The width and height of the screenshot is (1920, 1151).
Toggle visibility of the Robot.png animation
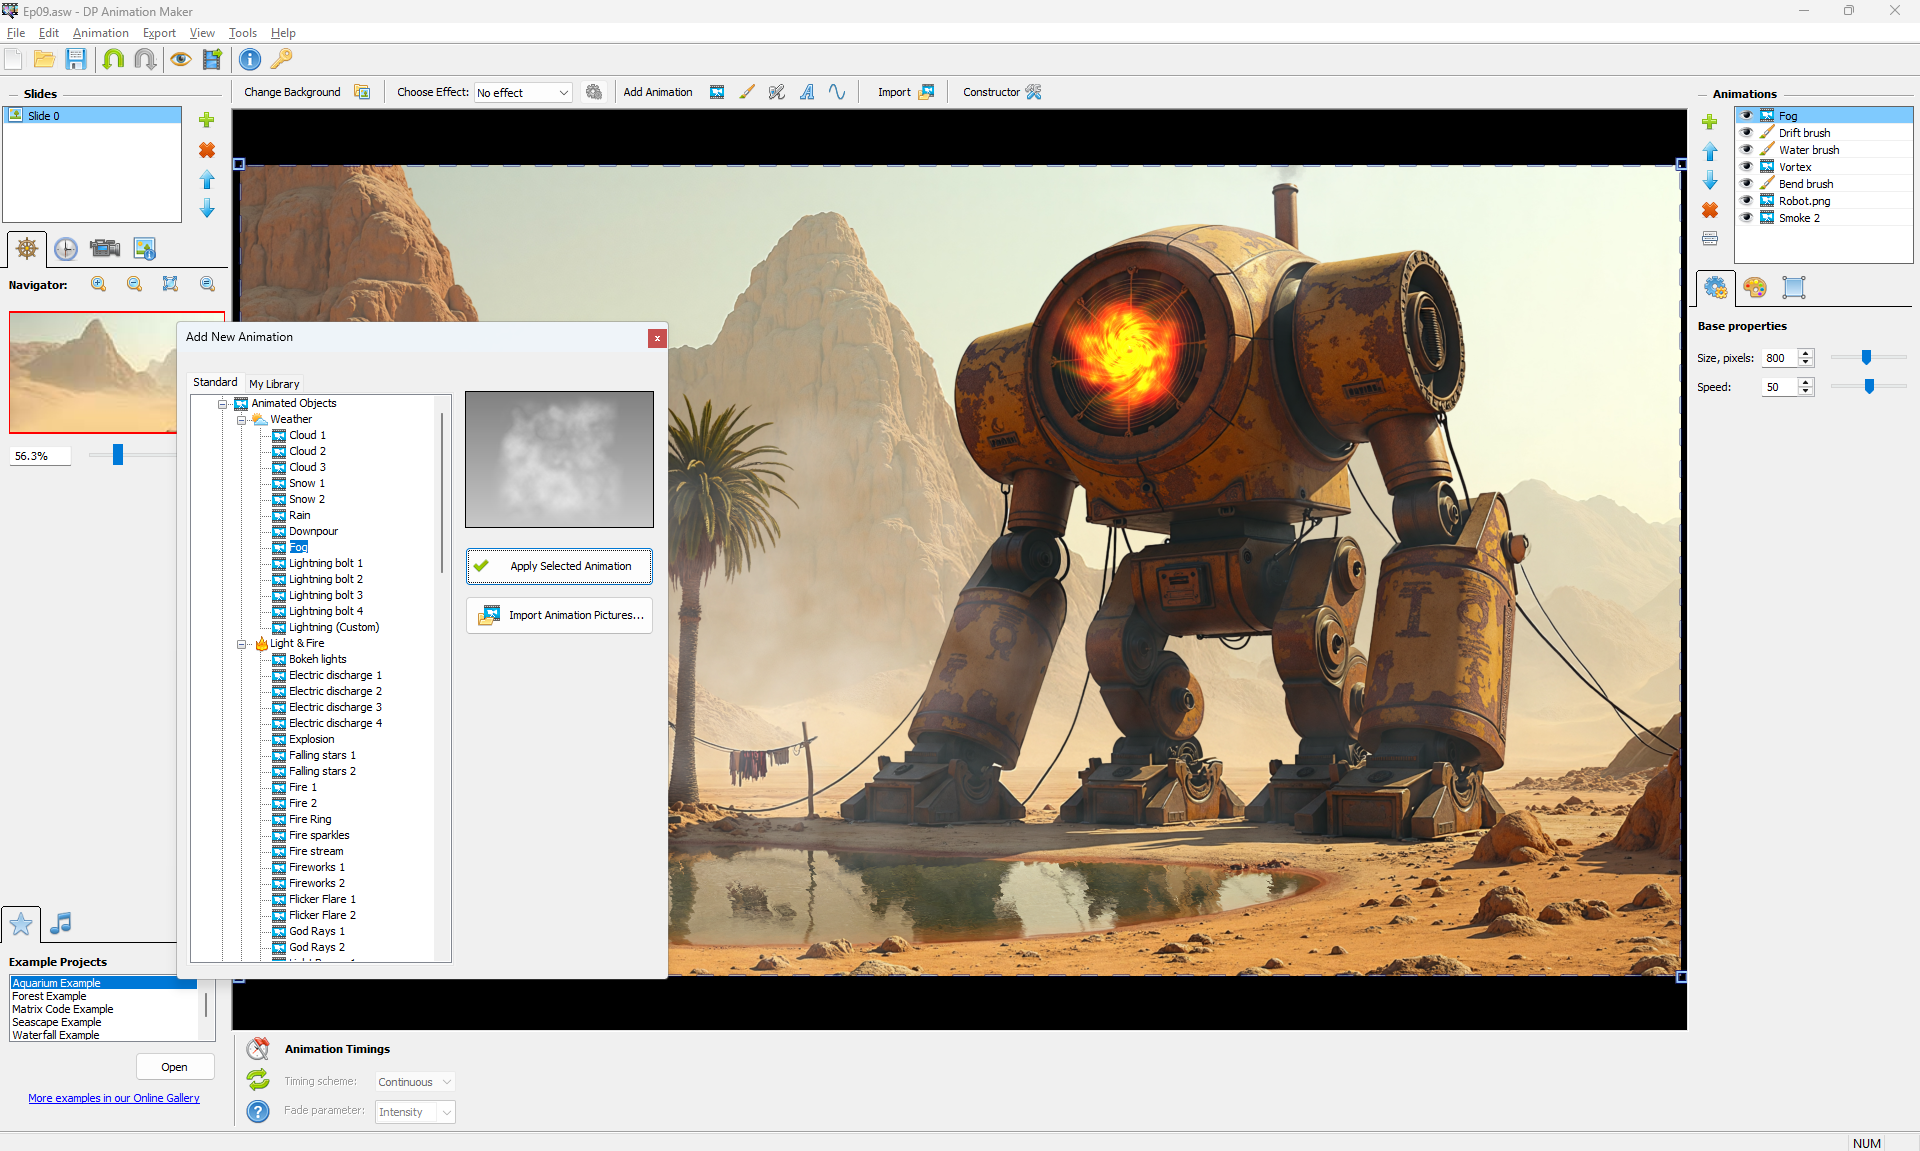[1746, 201]
